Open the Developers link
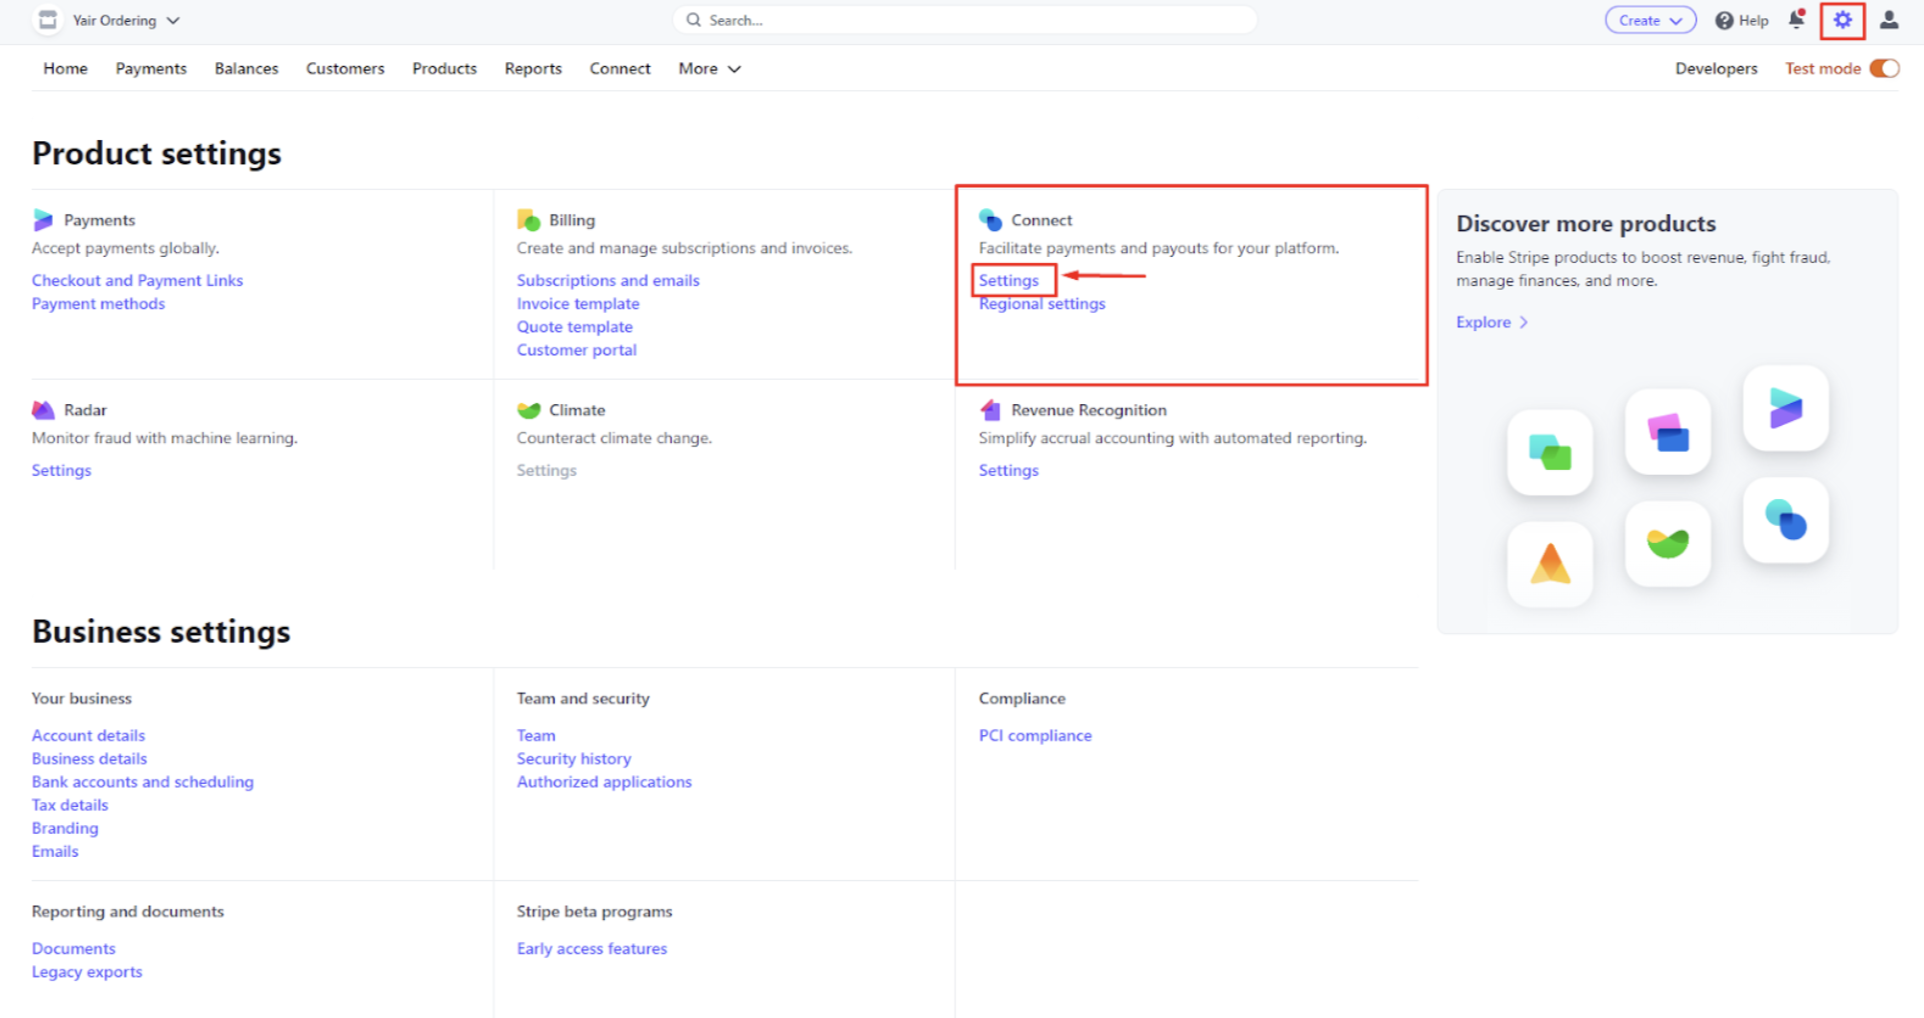Image resolution: width=1924 pixels, height=1018 pixels. [x=1716, y=69]
